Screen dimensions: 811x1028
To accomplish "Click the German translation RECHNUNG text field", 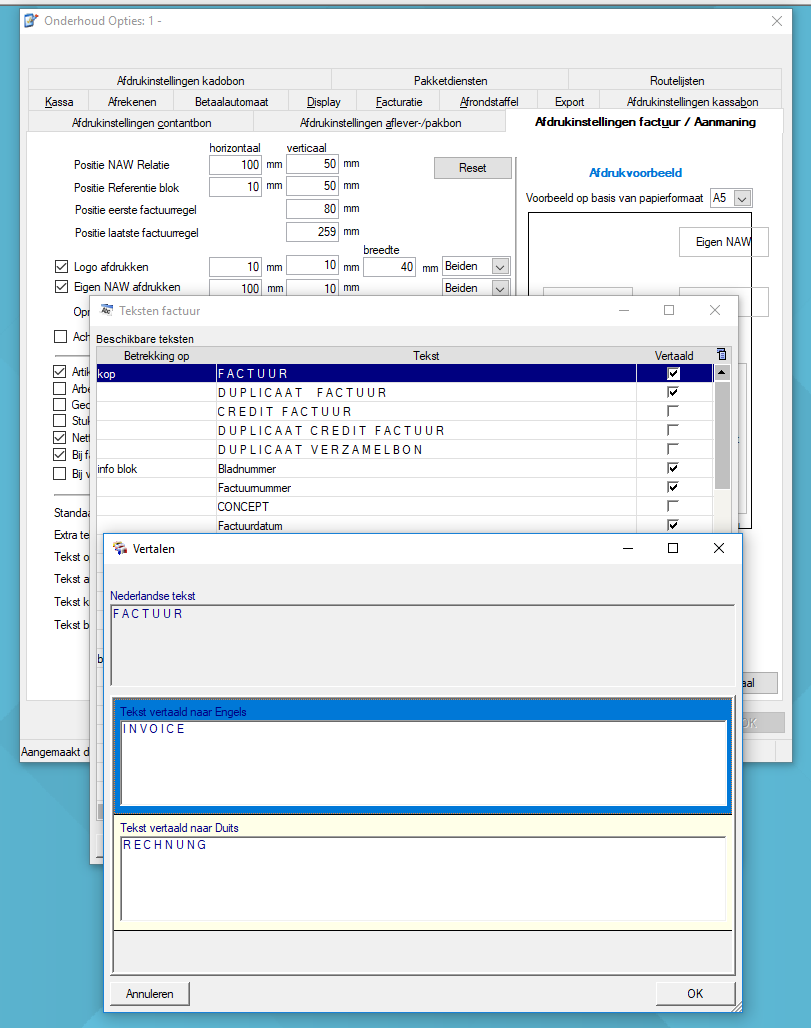I will [x=424, y=879].
